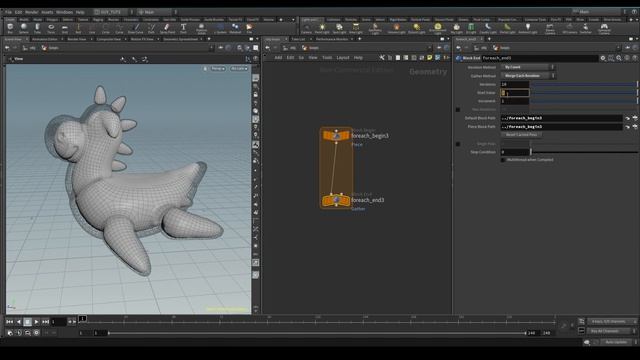
Task: Select the Draw Curve shelf tool
Action: pyautogui.click(x=136, y=28)
